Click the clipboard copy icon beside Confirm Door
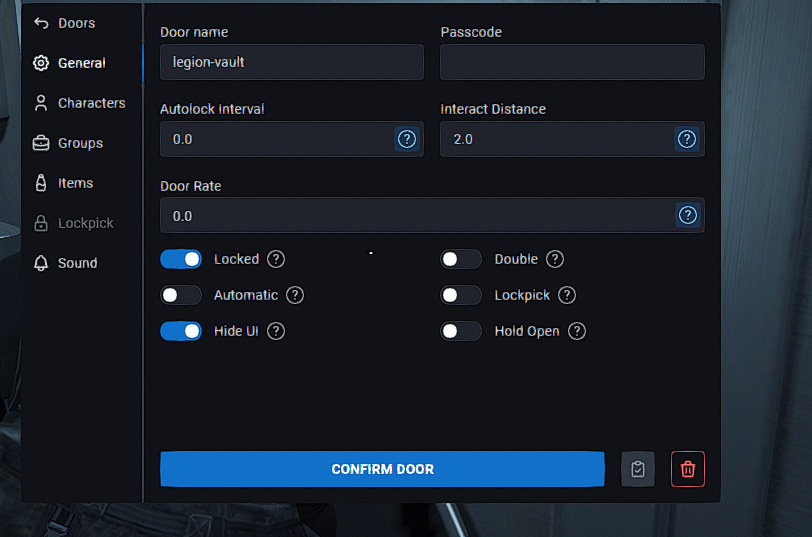Image resolution: width=812 pixels, height=537 pixels. click(637, 469)
